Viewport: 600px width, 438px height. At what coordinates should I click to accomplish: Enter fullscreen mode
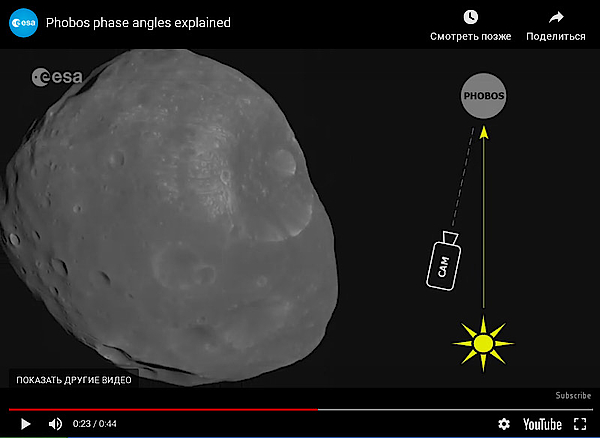[580, 424]
